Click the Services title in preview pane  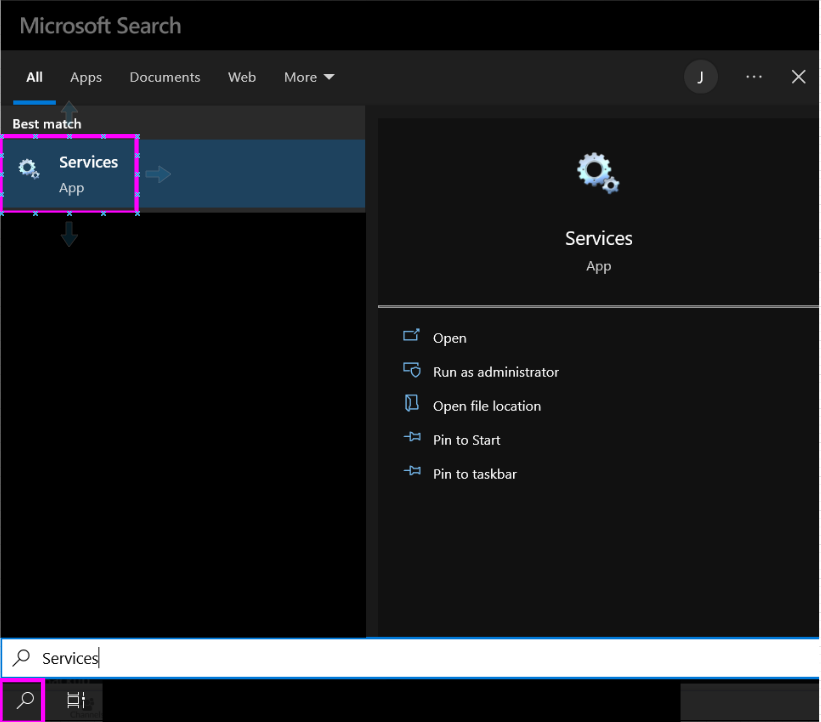click(598, 239)
